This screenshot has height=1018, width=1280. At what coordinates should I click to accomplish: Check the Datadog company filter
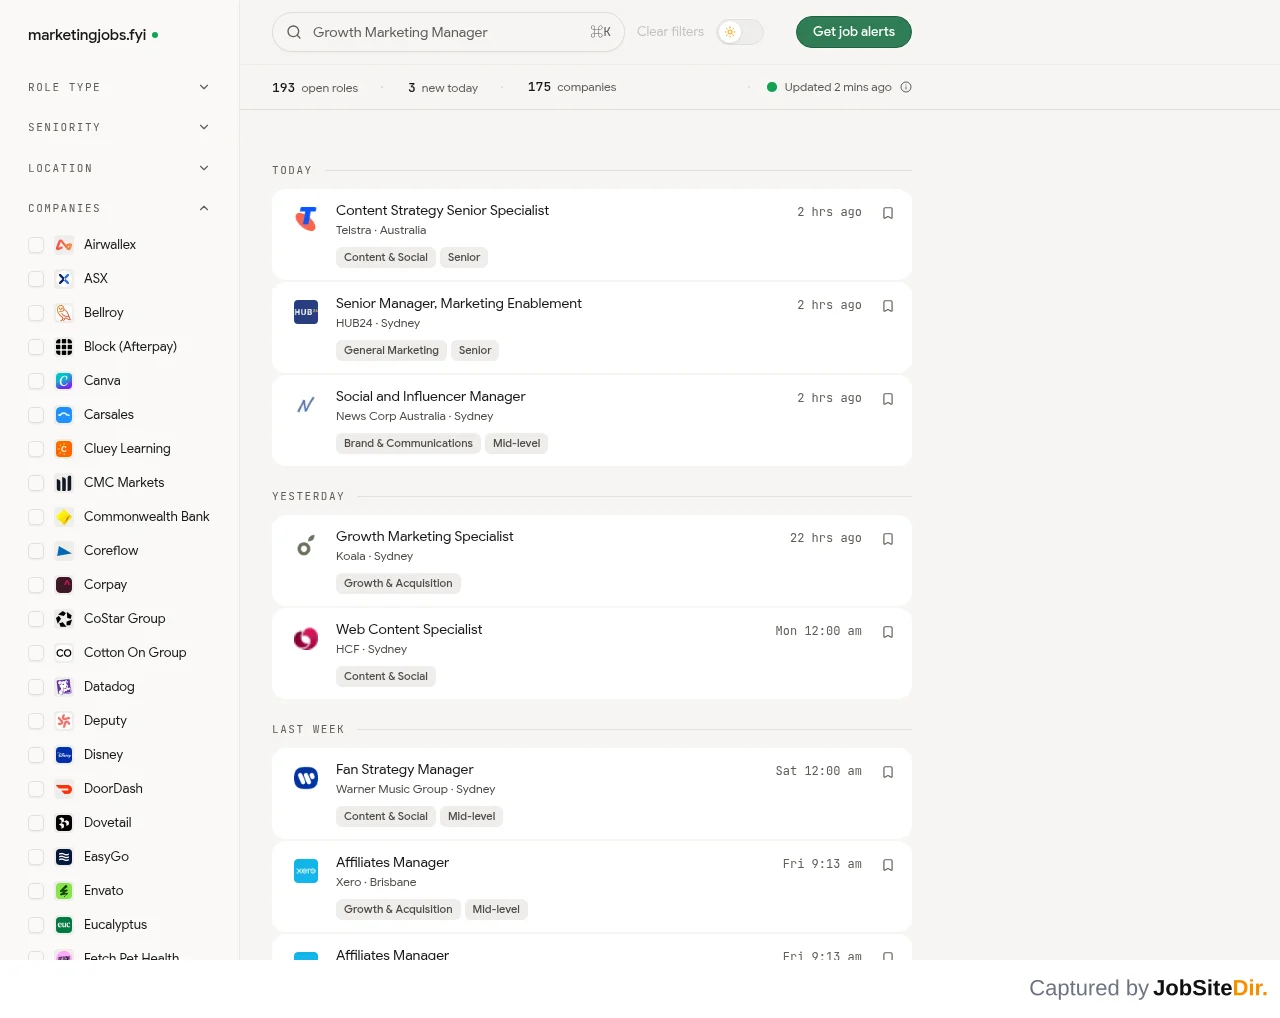(x=36, y=687)
